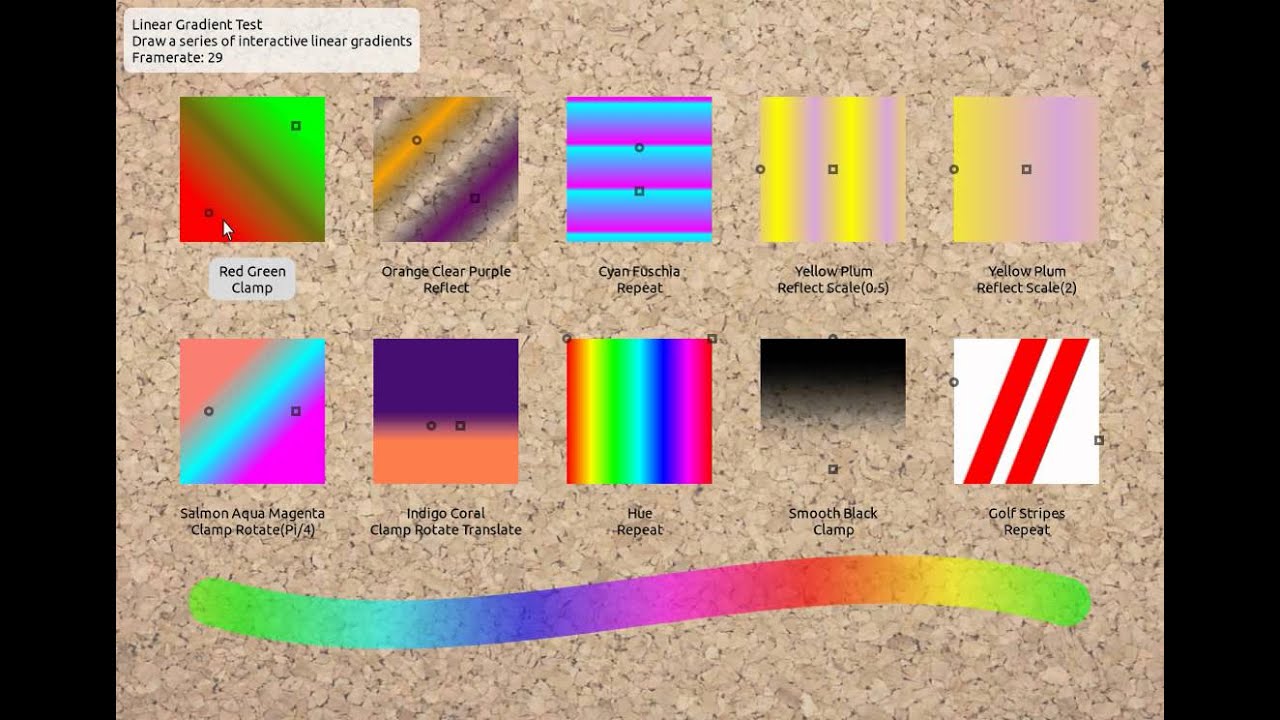Viewport: 1280px width, 720px height.
Task: Click the rainbow gradient brush stroke
Action: [x=640, y=602]
